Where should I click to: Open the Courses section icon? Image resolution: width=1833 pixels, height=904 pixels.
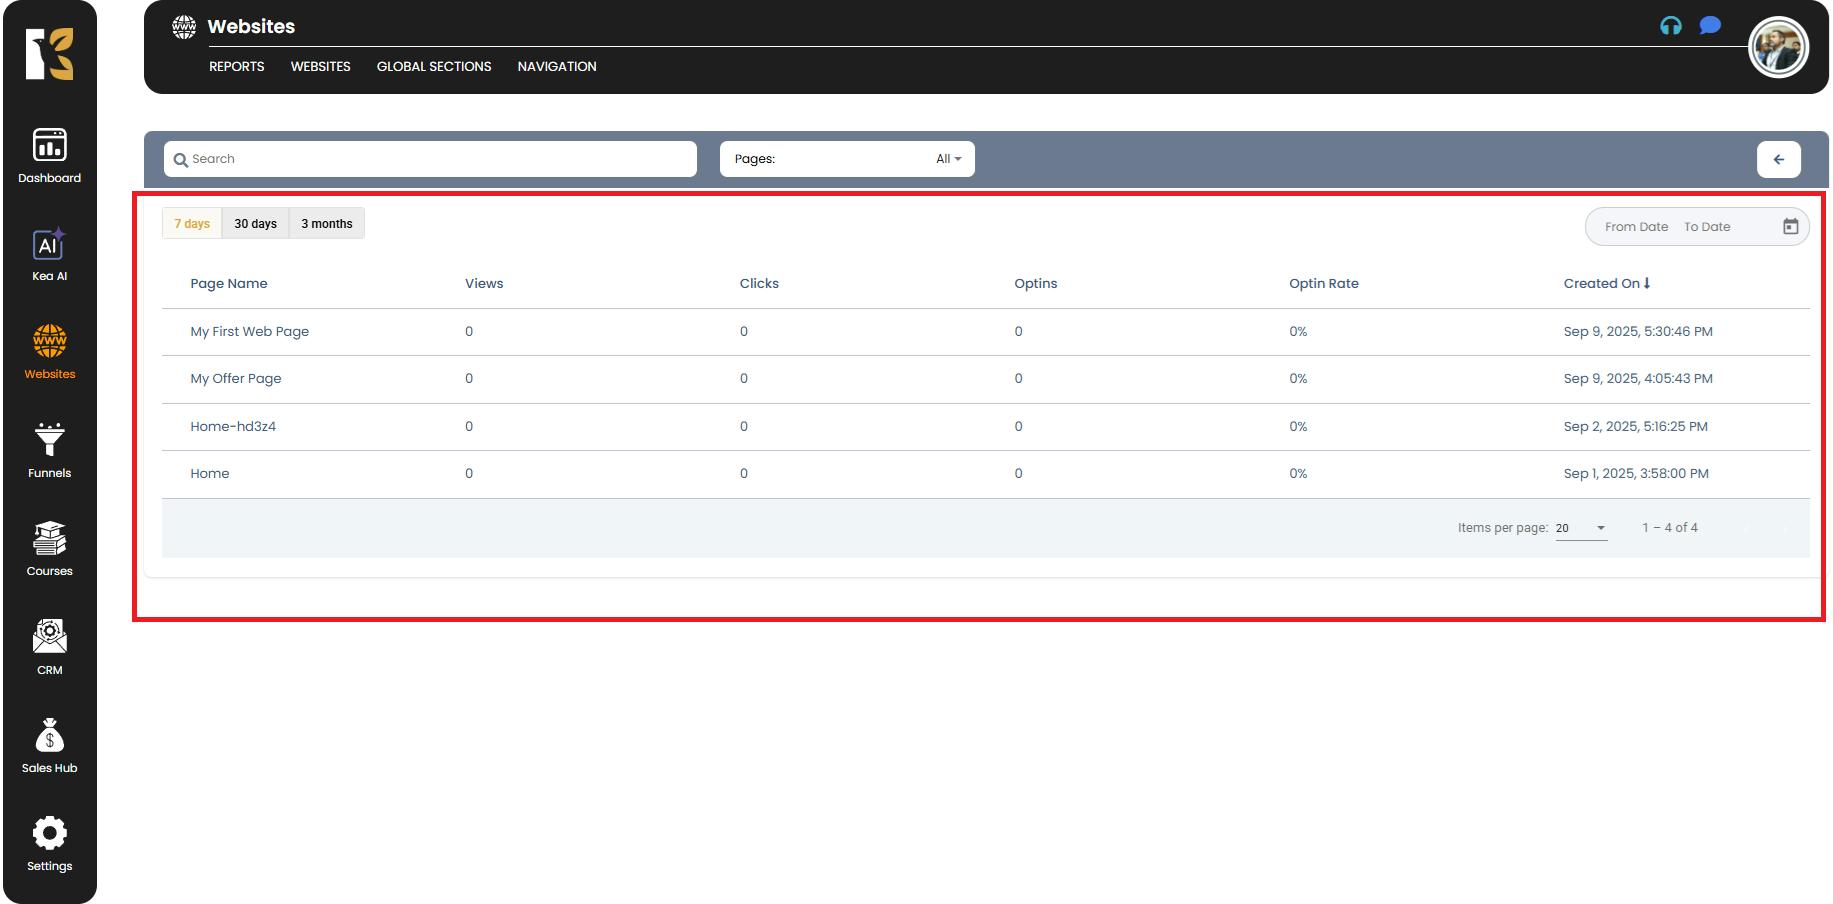coord(49,539)
